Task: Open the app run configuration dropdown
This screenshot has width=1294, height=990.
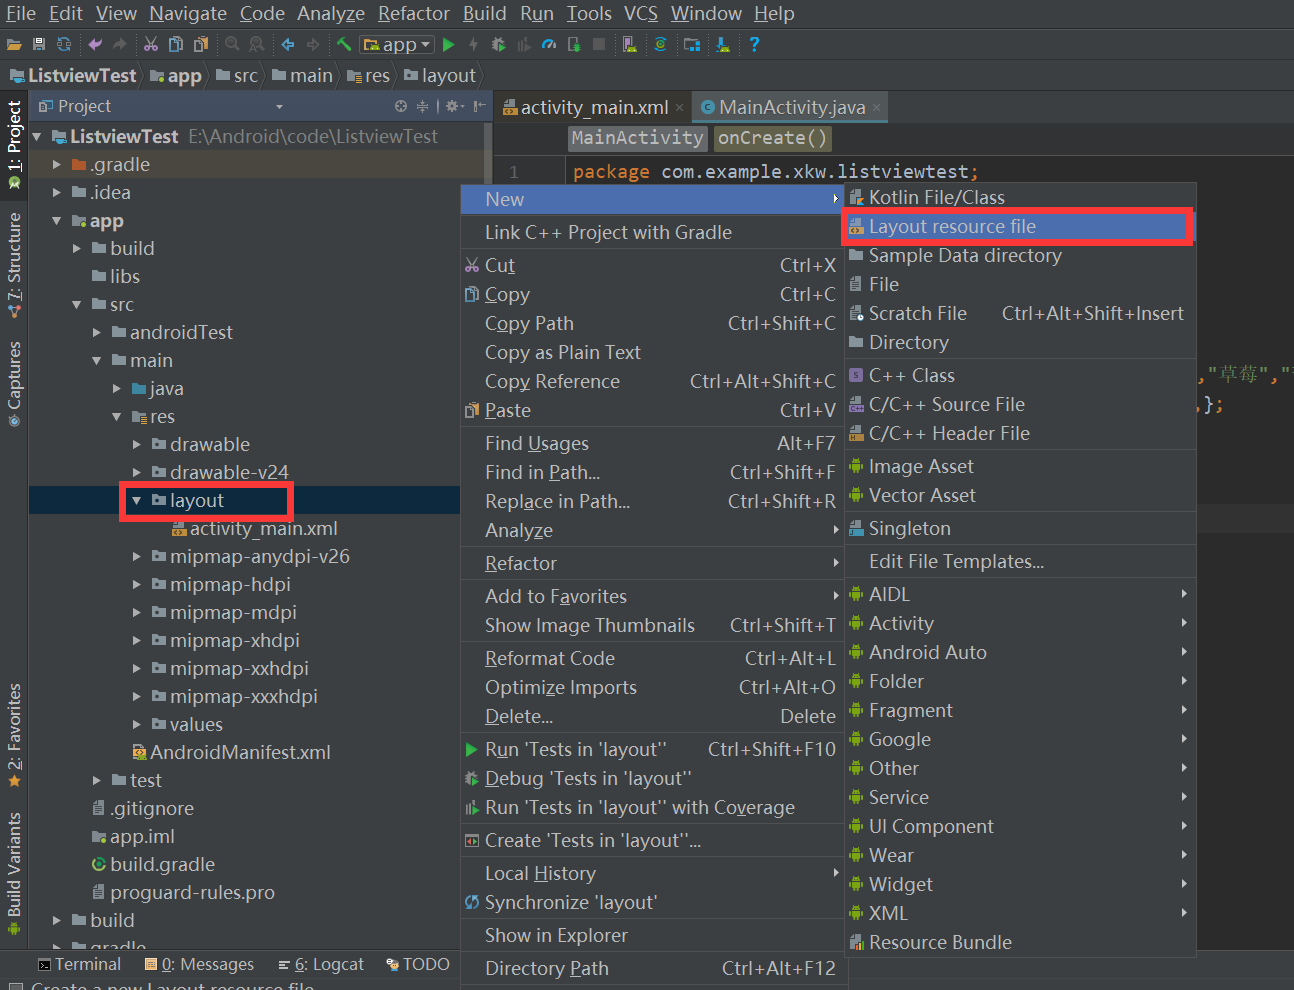Action: coord(397,44)
